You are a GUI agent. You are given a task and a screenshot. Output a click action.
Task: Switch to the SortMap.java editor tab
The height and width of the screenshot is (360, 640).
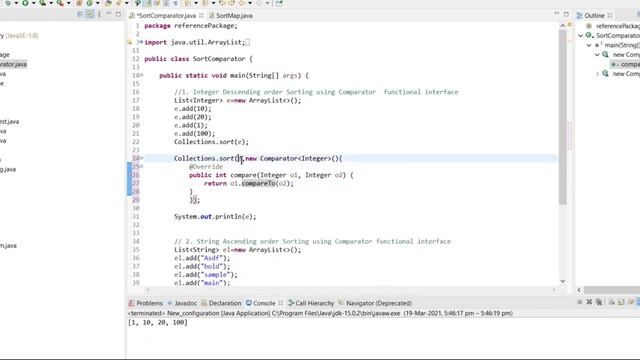(231, 16)
